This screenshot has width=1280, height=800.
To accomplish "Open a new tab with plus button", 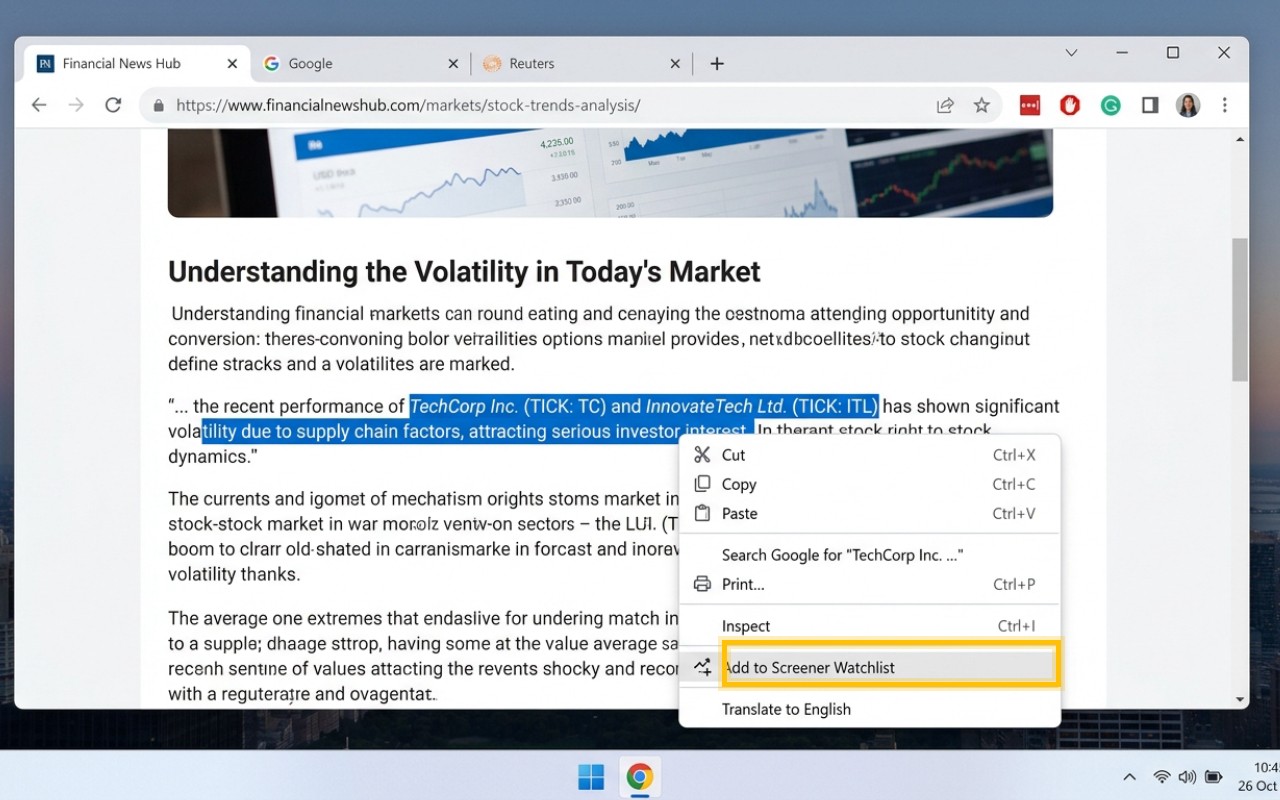I will coord(716,64).
